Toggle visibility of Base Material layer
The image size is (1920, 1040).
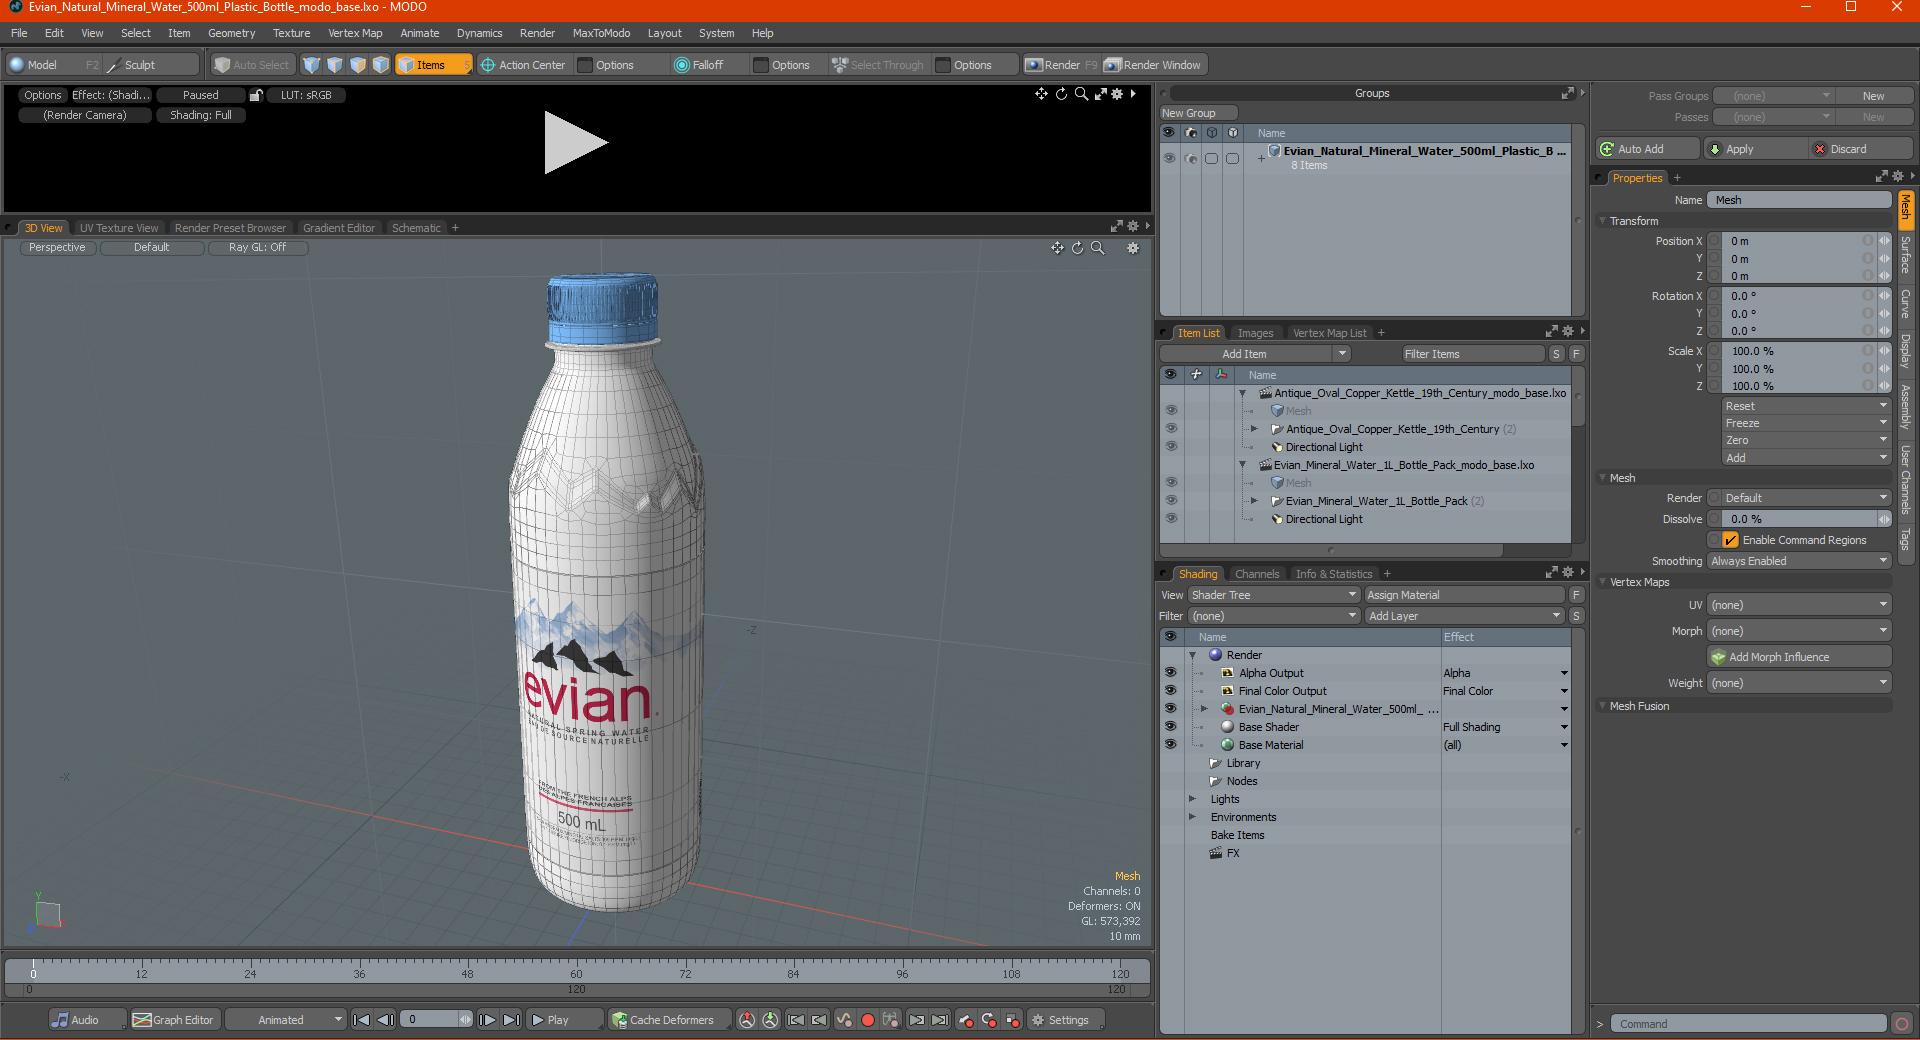coord(1170,745)
